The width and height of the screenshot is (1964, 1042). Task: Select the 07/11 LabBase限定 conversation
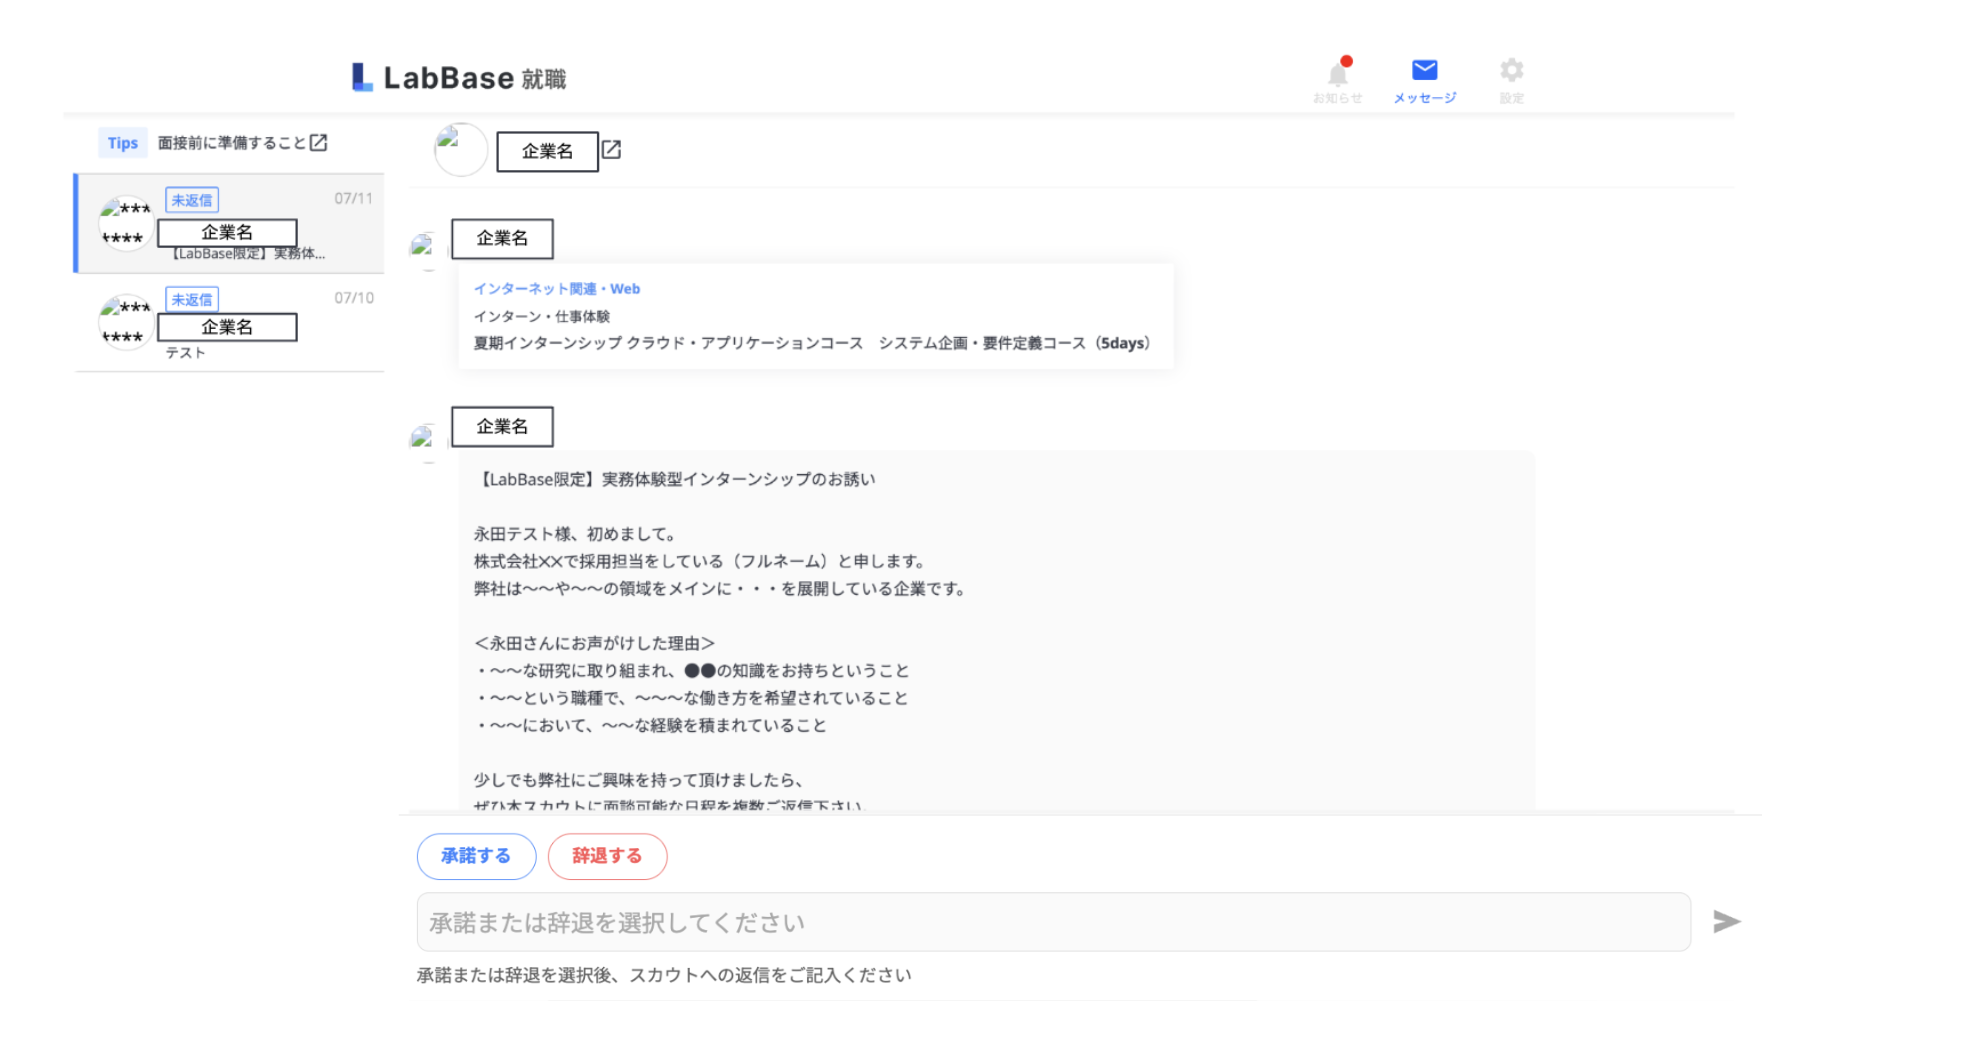coord(228,224)
